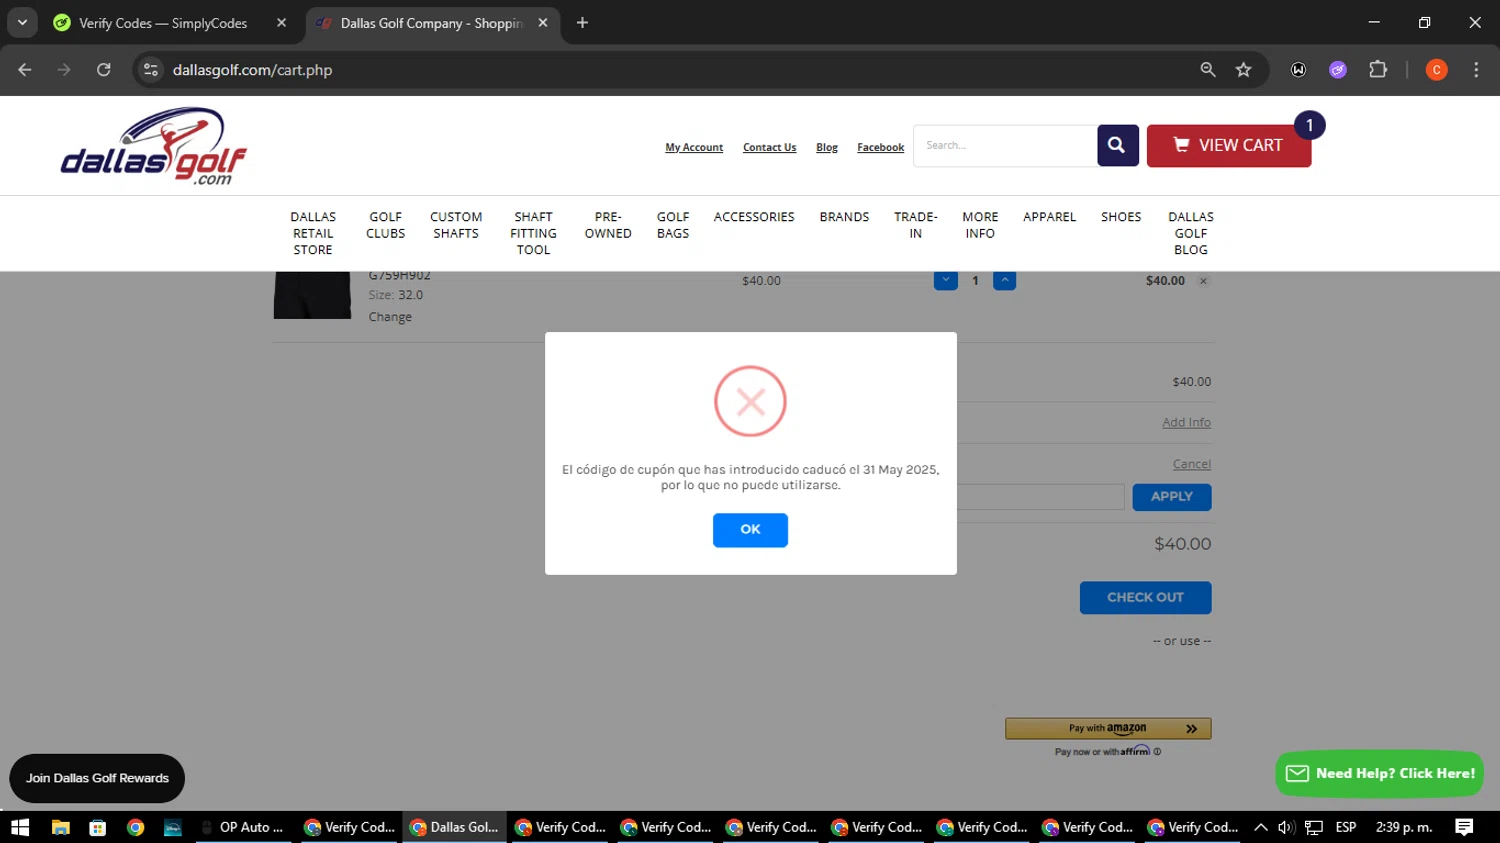
Task: Bookmark this page with star
Action: [1243, 70]
